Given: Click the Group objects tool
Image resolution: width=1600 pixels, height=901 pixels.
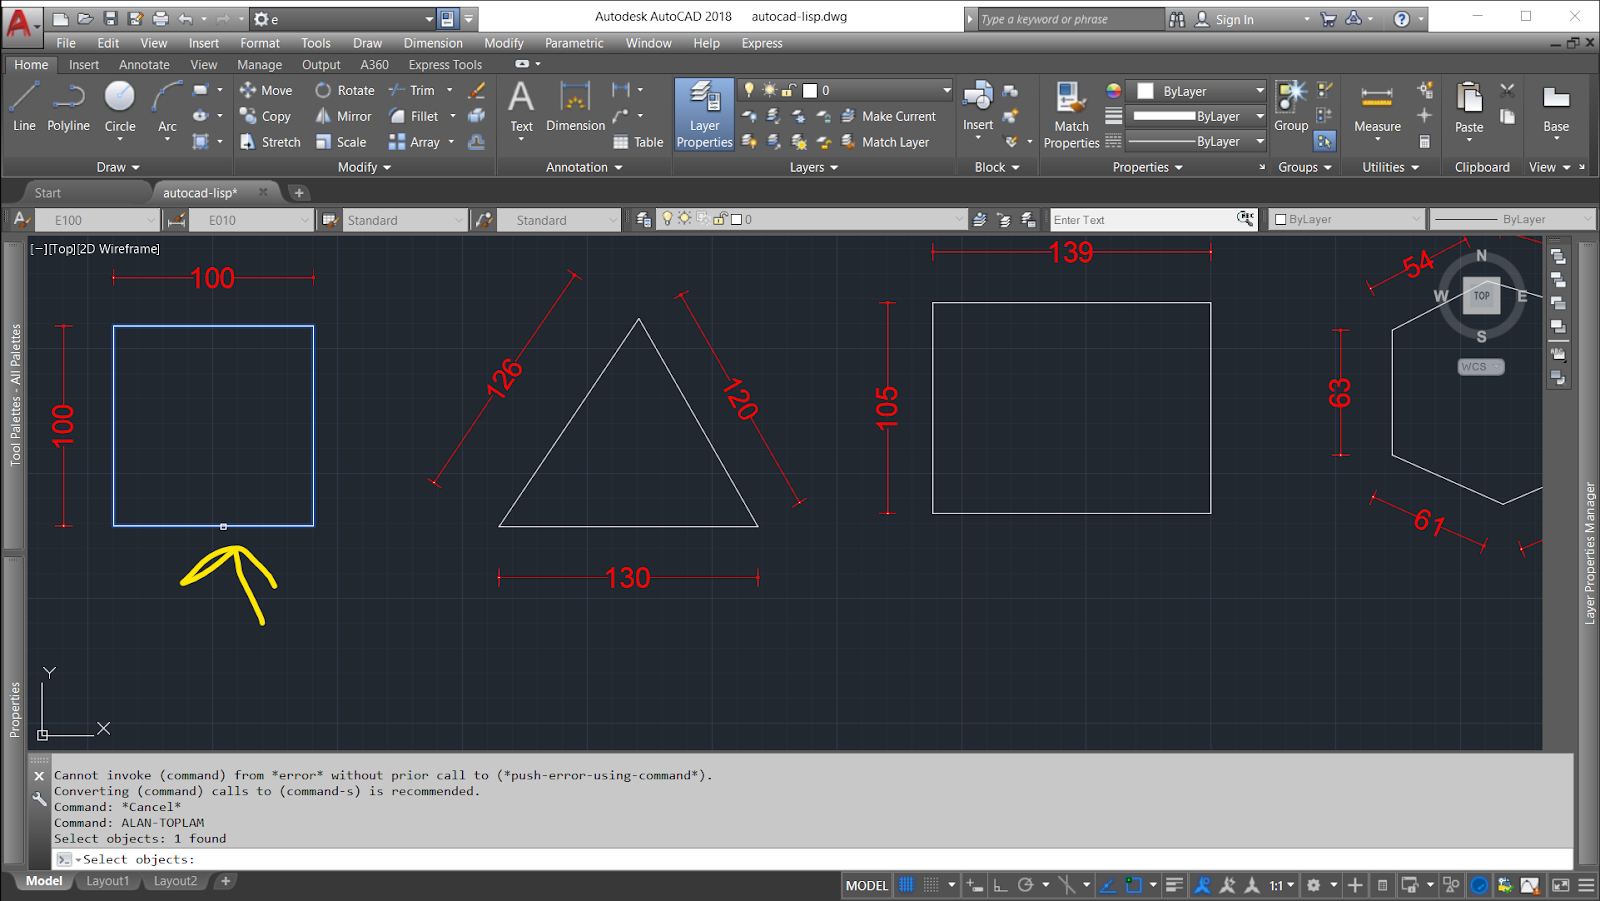Looking at the screenshot, I should click(1291, 106).
